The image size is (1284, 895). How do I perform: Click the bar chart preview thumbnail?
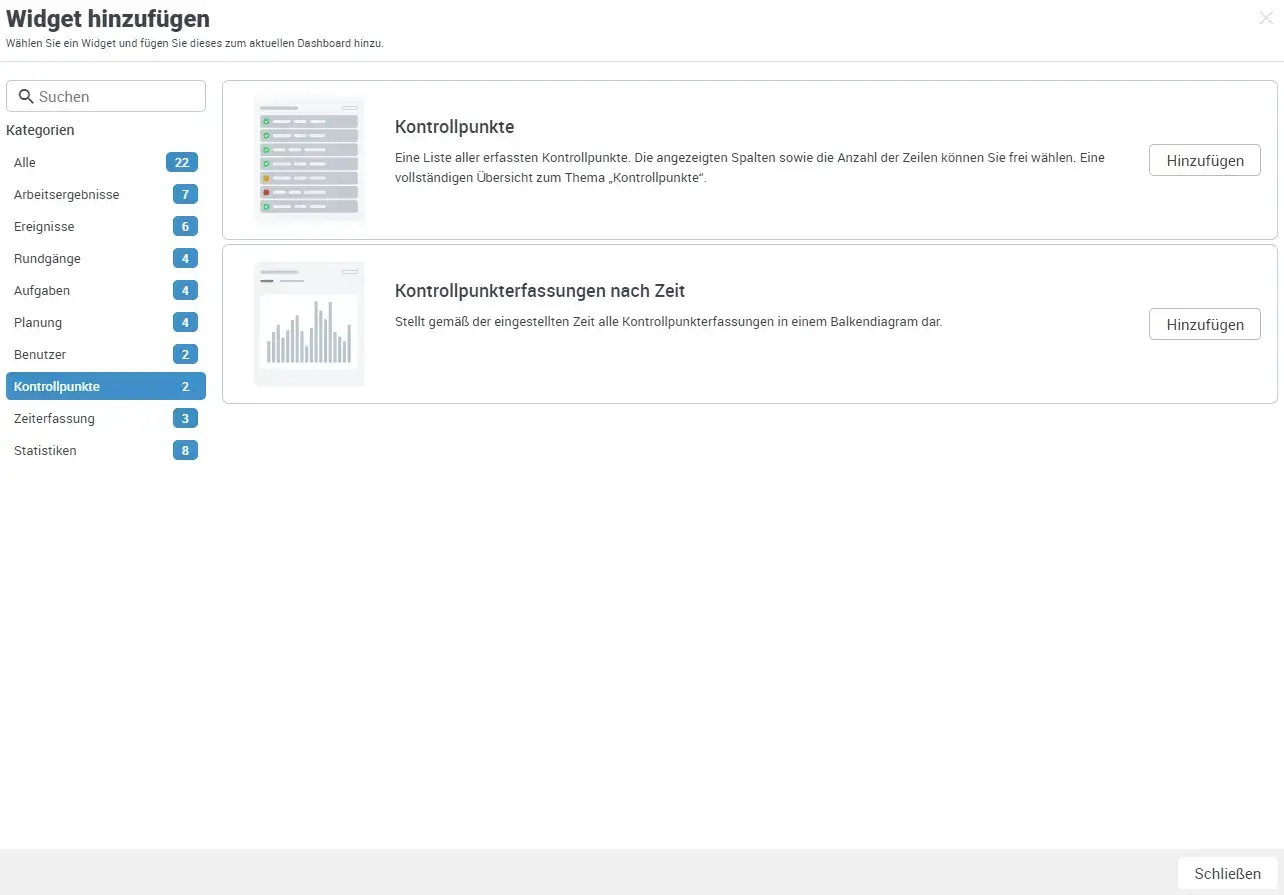pos(309,323)
